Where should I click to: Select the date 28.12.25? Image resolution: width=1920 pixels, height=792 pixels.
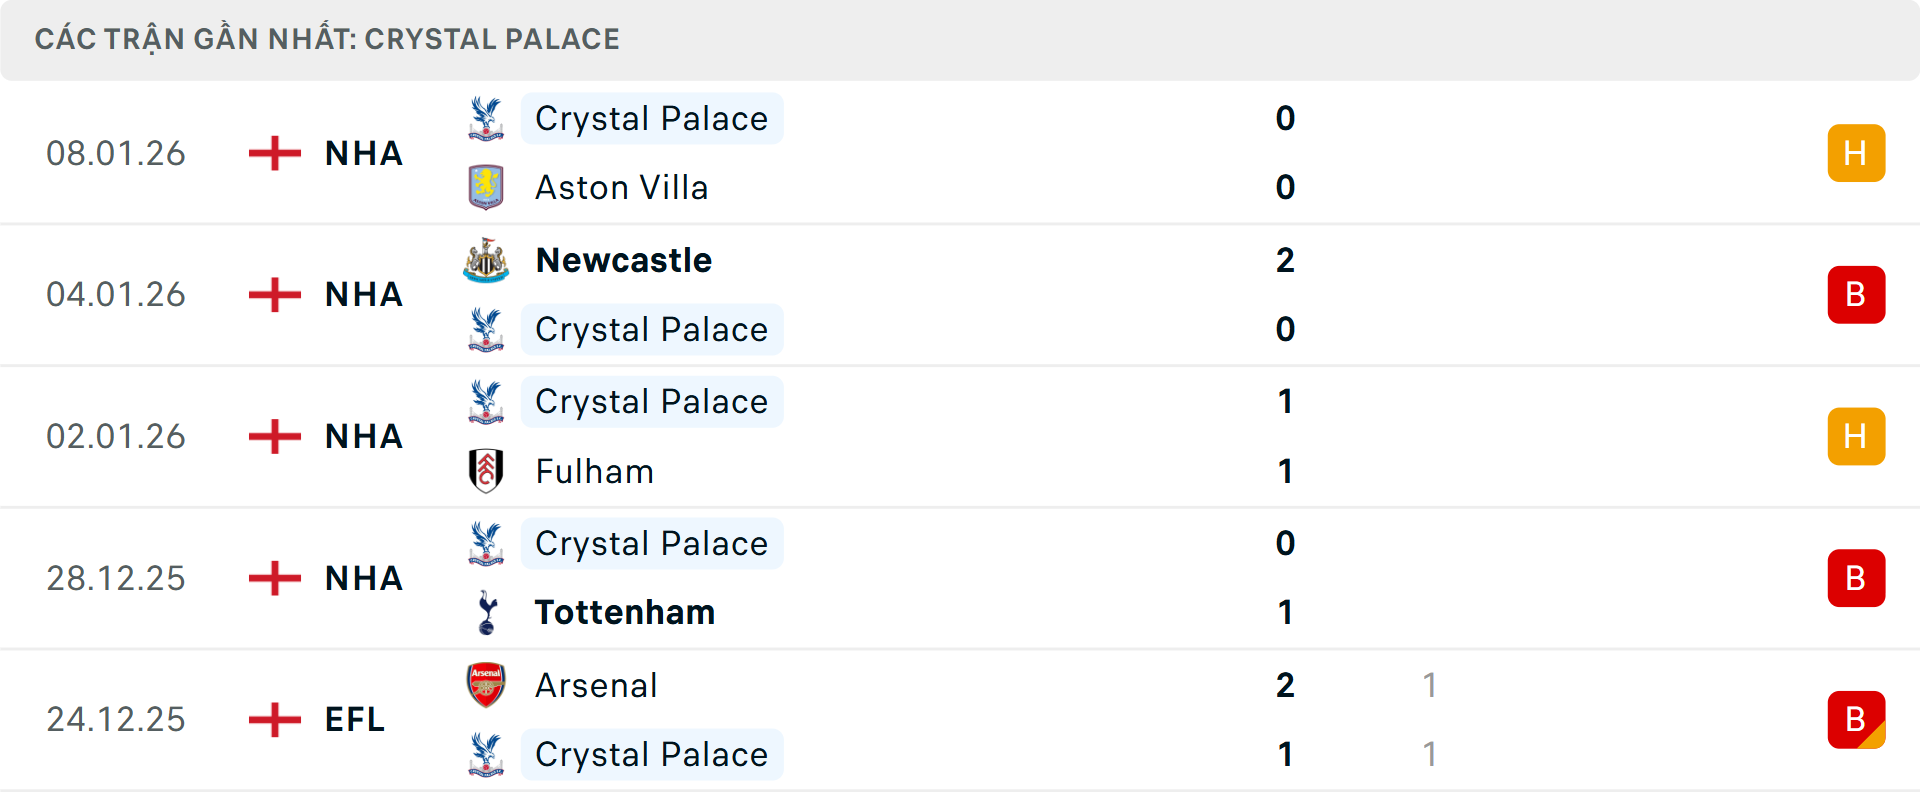pos(116,578)
